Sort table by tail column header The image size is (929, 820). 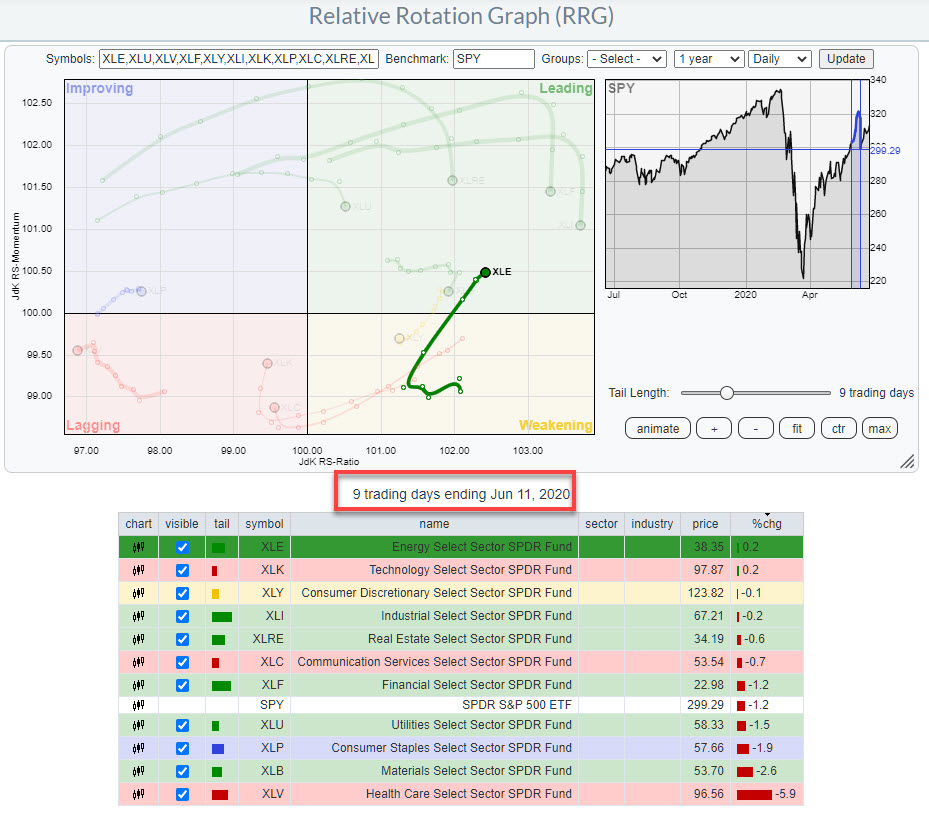222,524
